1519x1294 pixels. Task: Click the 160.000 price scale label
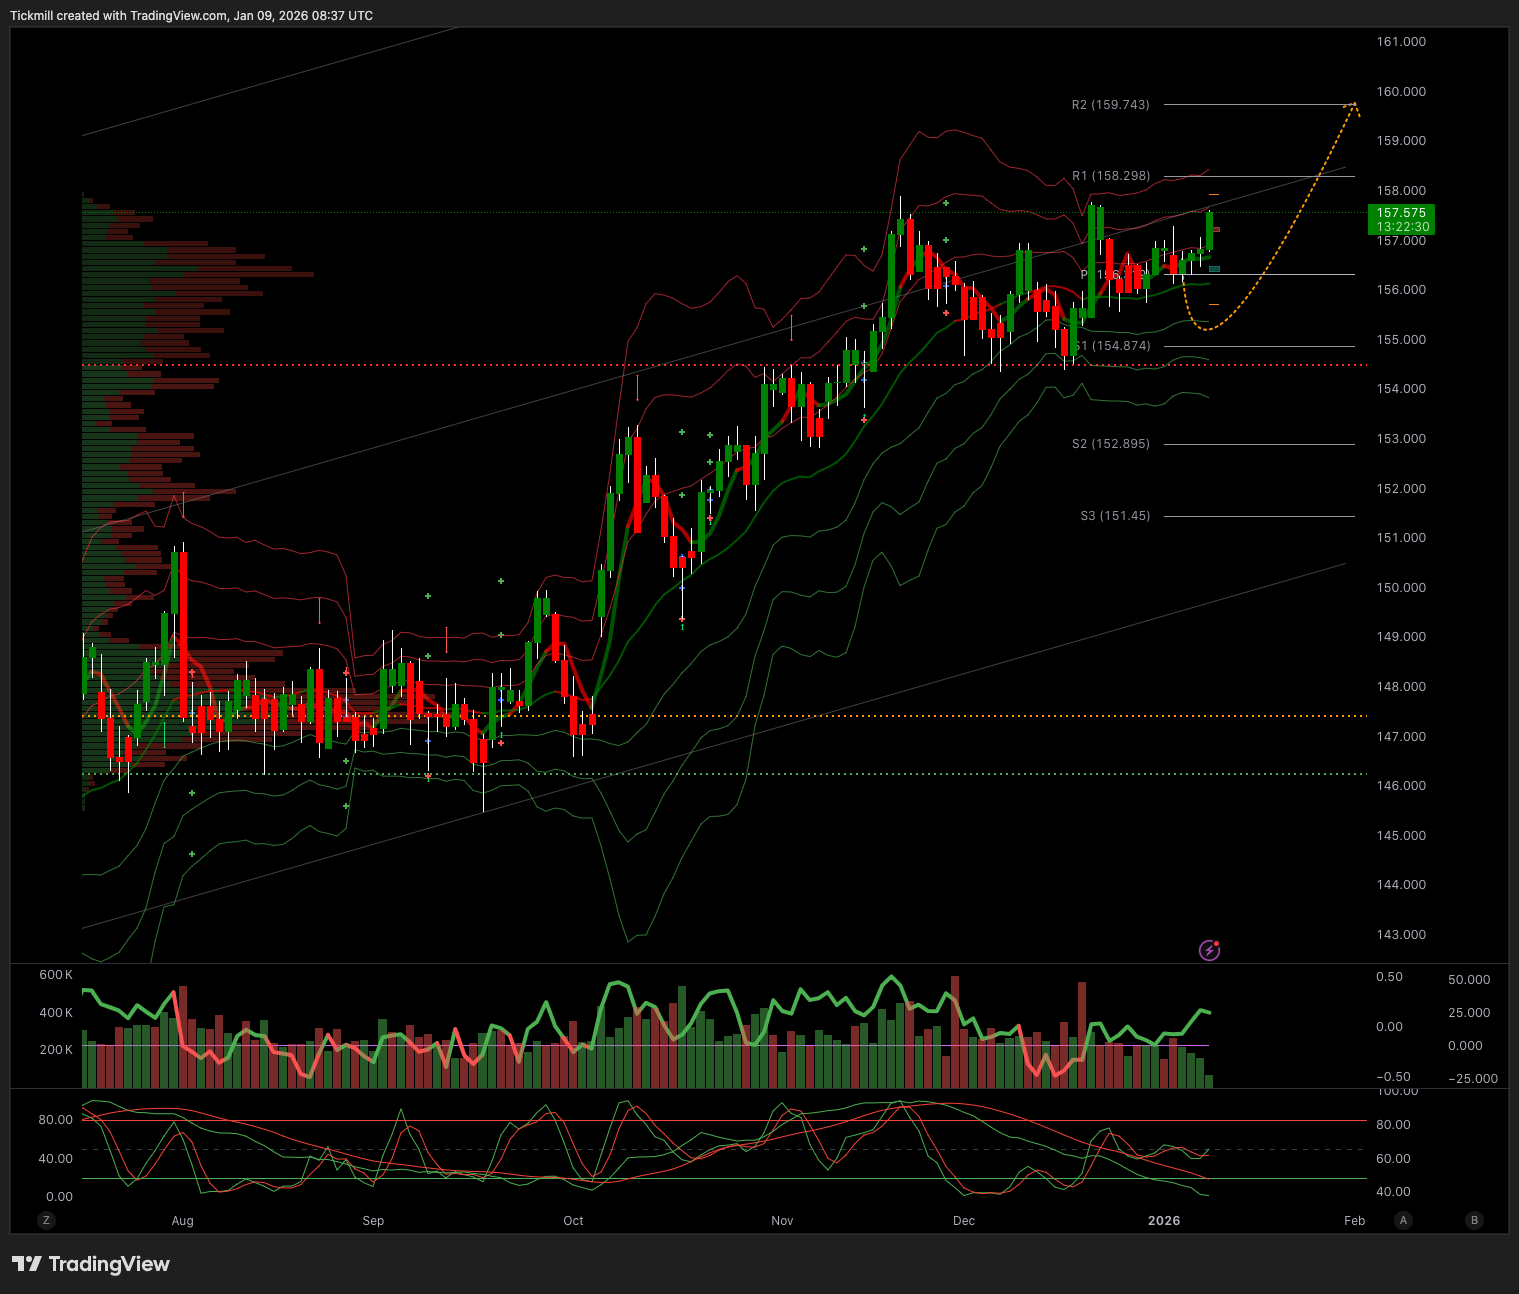point(1401,92)
